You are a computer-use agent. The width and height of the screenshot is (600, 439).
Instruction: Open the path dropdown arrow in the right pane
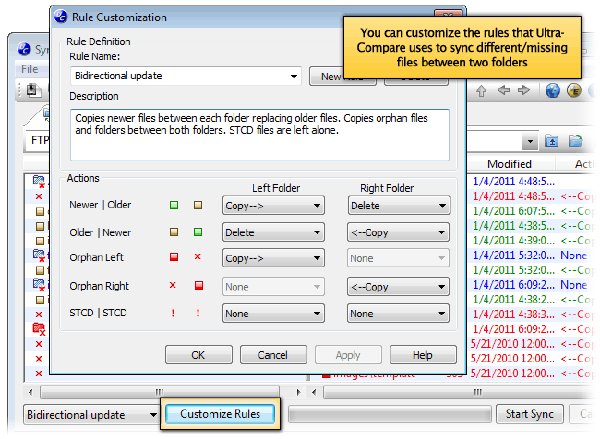click(x=530, y=142)
